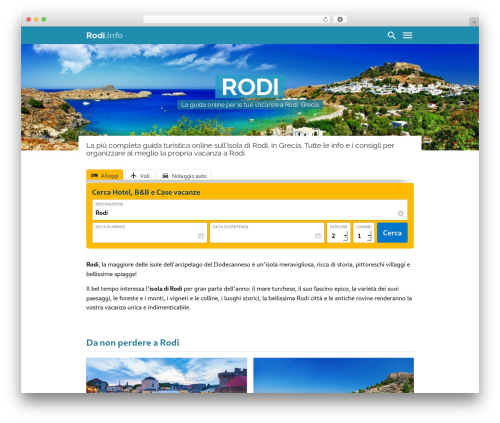Select the Alloggi tab

tap(105, 175)
